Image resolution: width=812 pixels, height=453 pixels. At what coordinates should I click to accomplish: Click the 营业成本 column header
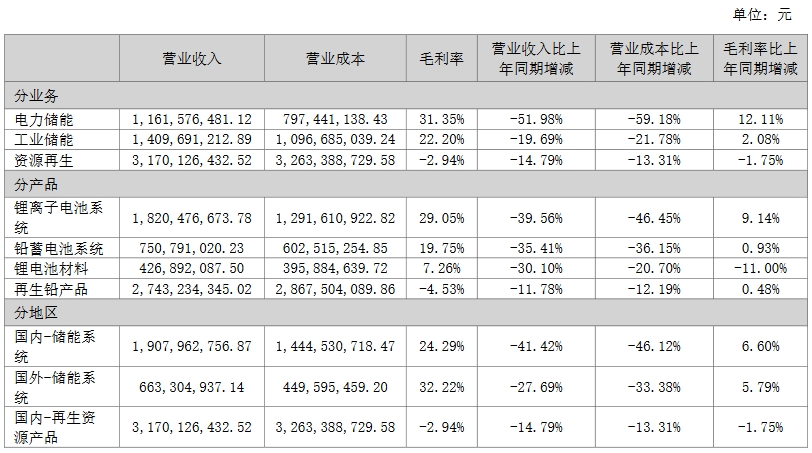(335, 59)
